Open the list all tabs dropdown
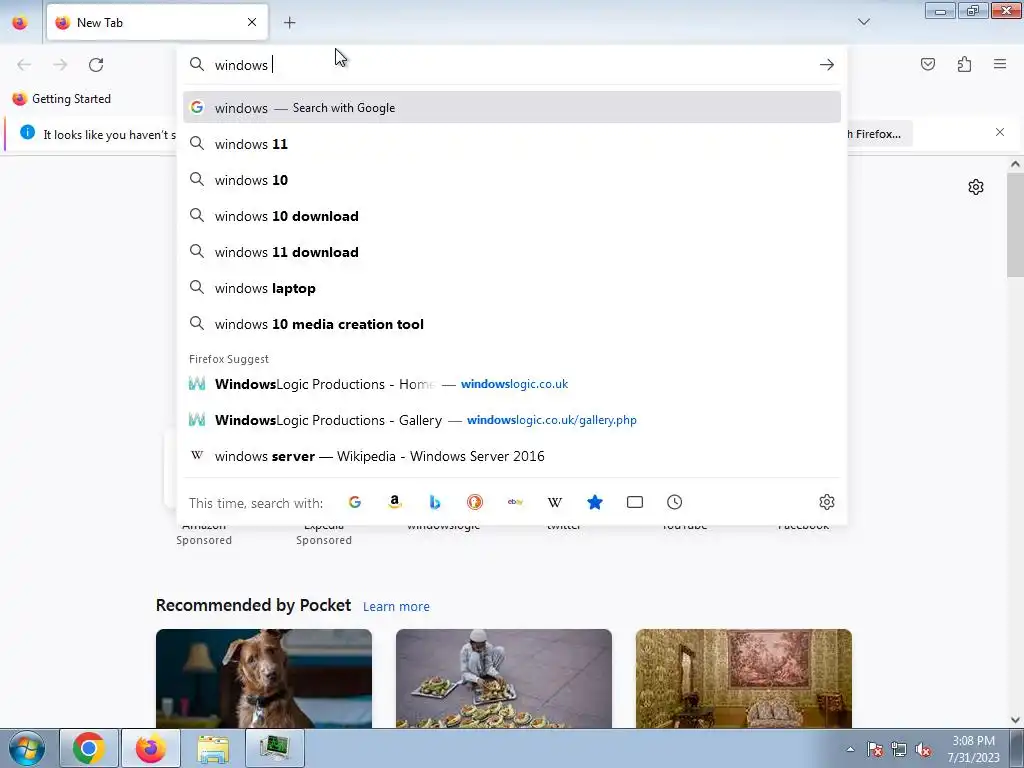The height and width of the screenshot is (768, 1024). [x=864, y=22]
